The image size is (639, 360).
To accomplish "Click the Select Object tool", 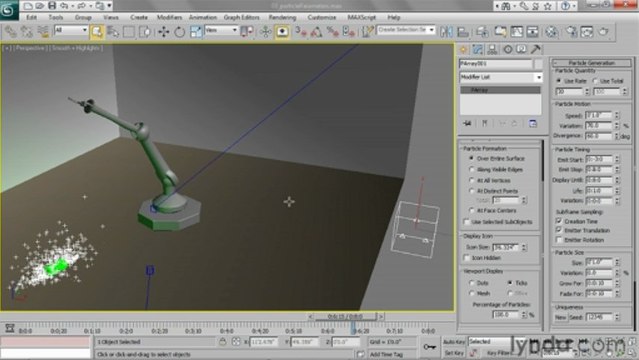I will pyautogui.click(x=97, y=31).
